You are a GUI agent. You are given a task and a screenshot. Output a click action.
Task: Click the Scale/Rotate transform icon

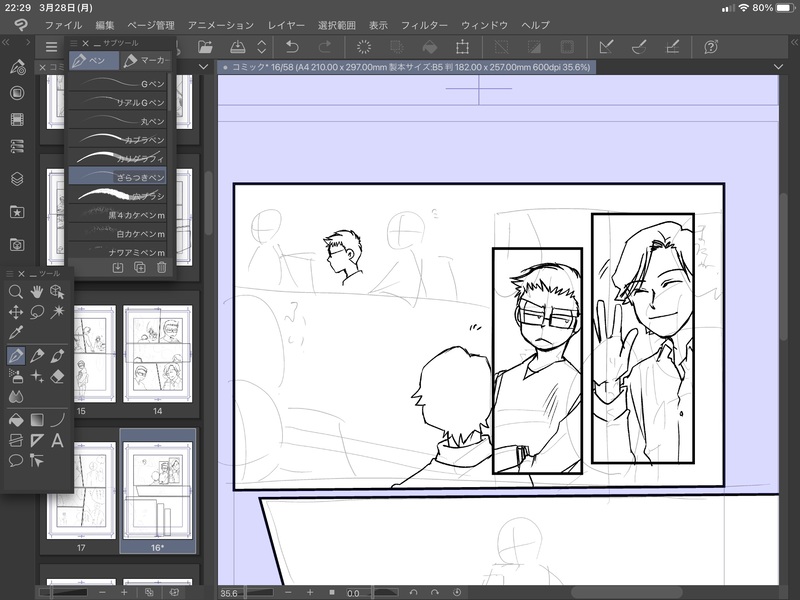tap(462, 47)
